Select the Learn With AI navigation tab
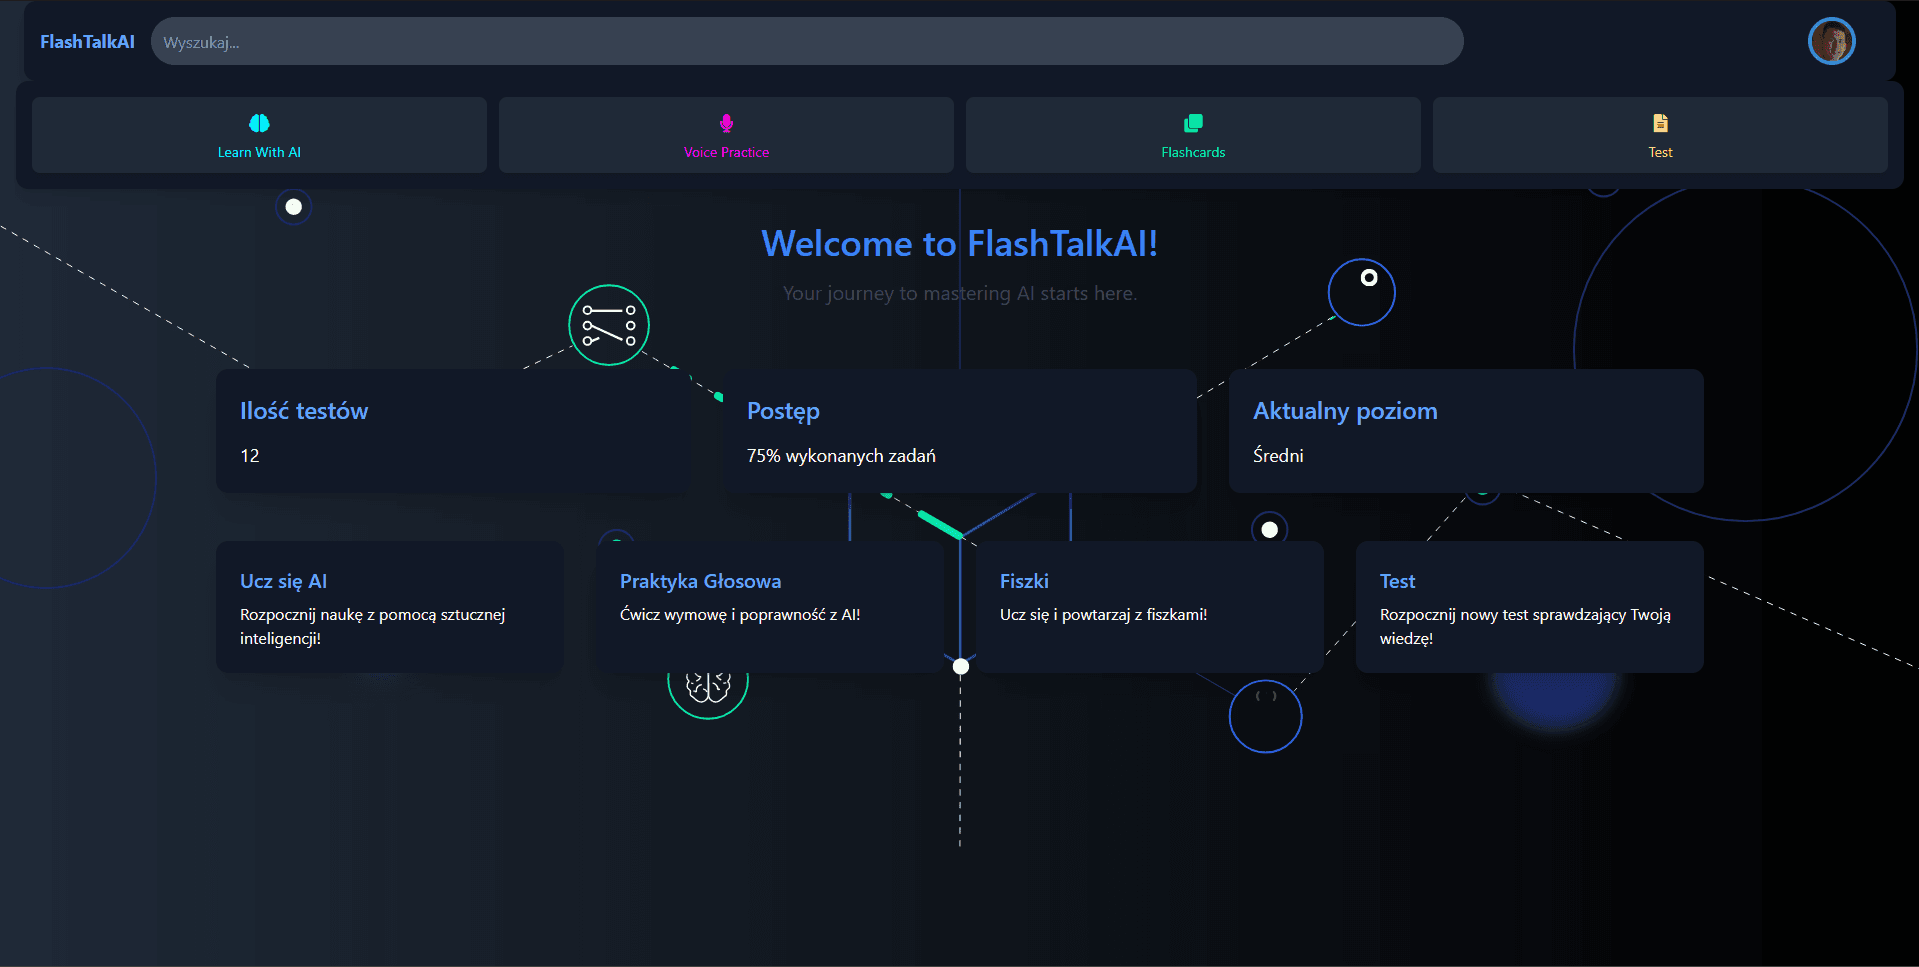Viewport: 1919px width, 967px height. [258, 135]
